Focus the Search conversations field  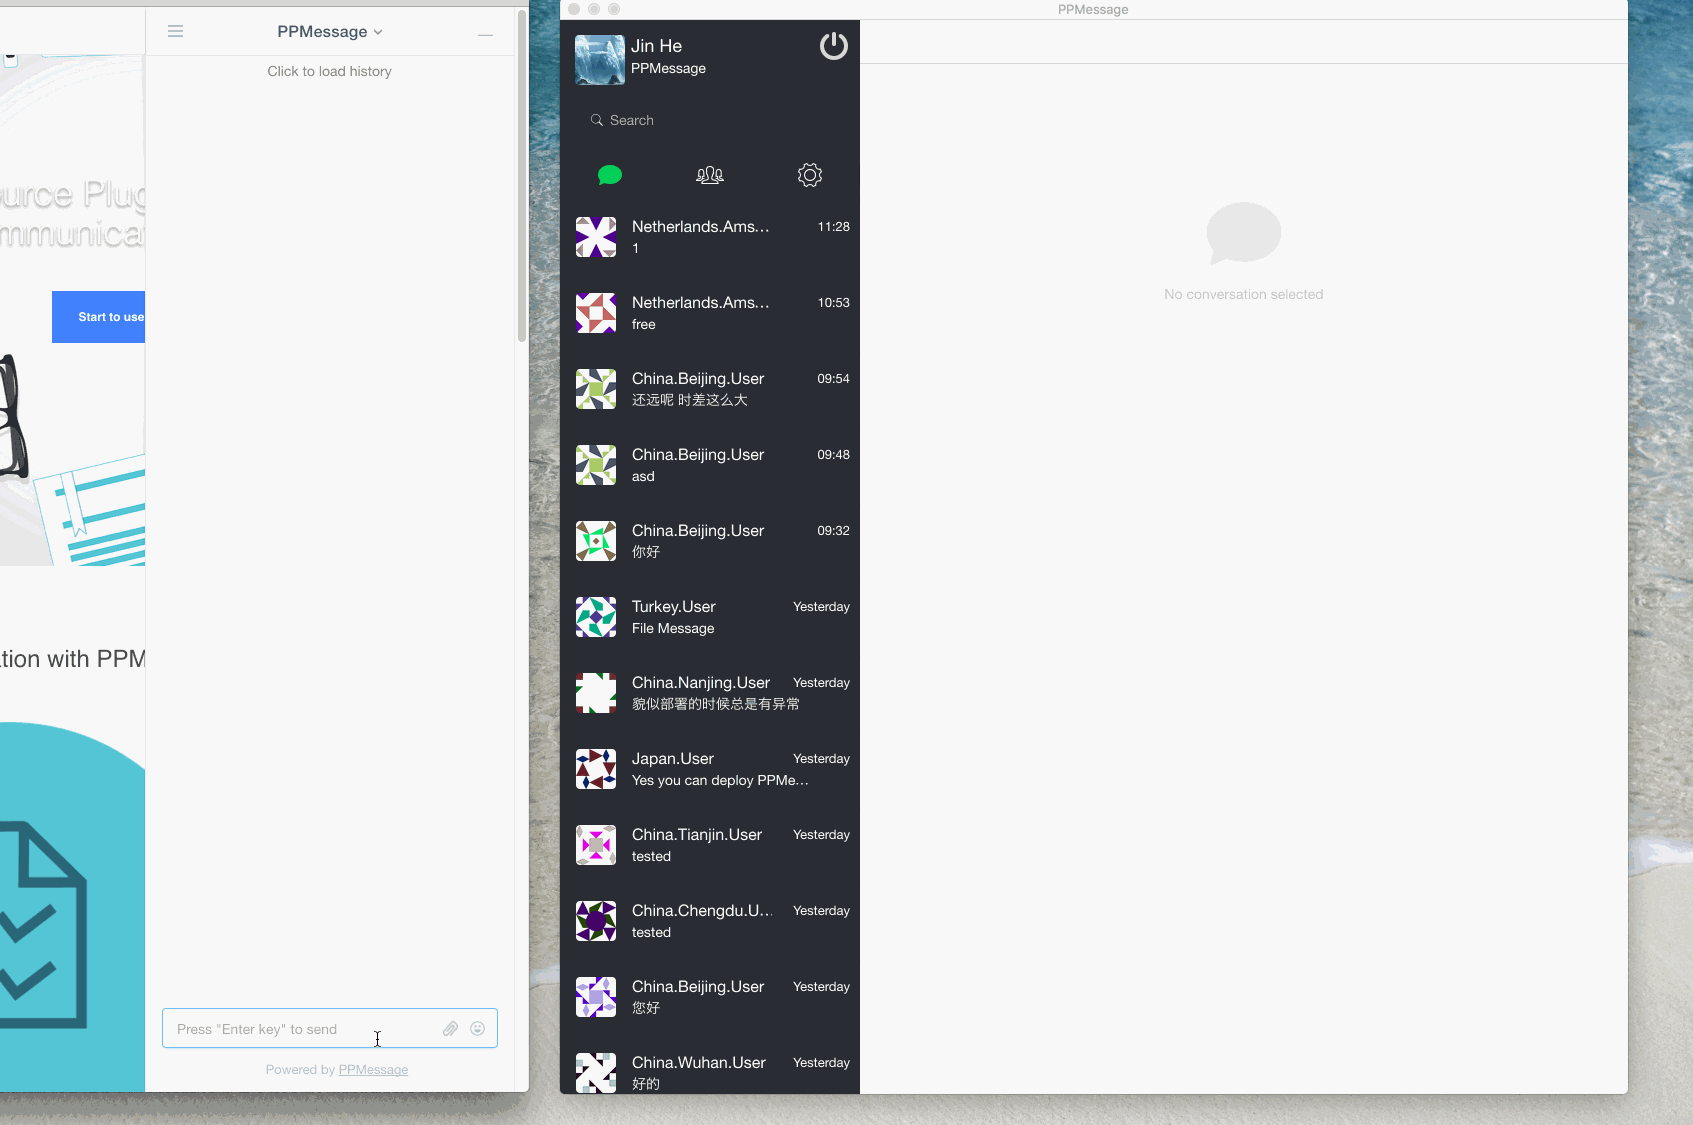click(x=710, y=120)
